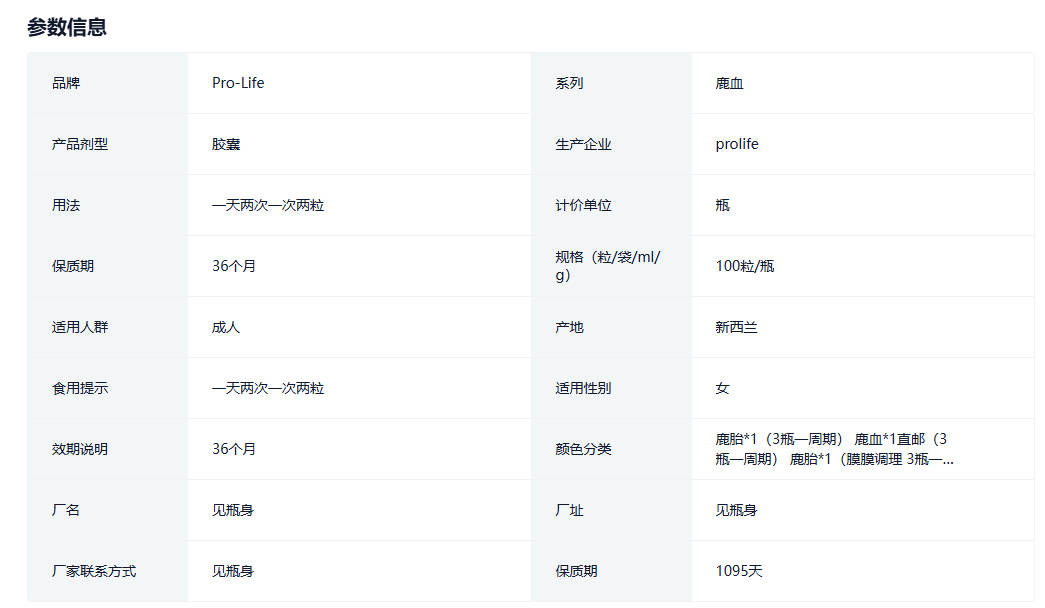
Task: Select the Pro-Life brand value
Action: click(238, 83)
